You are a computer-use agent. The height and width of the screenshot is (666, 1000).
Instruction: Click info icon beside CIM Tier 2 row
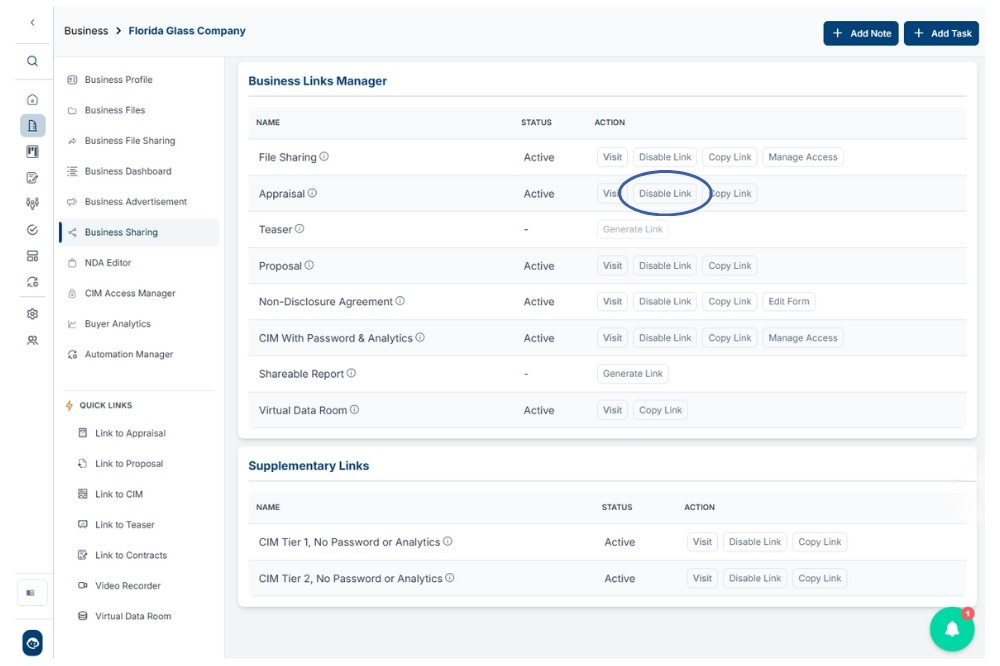point(450,577)
